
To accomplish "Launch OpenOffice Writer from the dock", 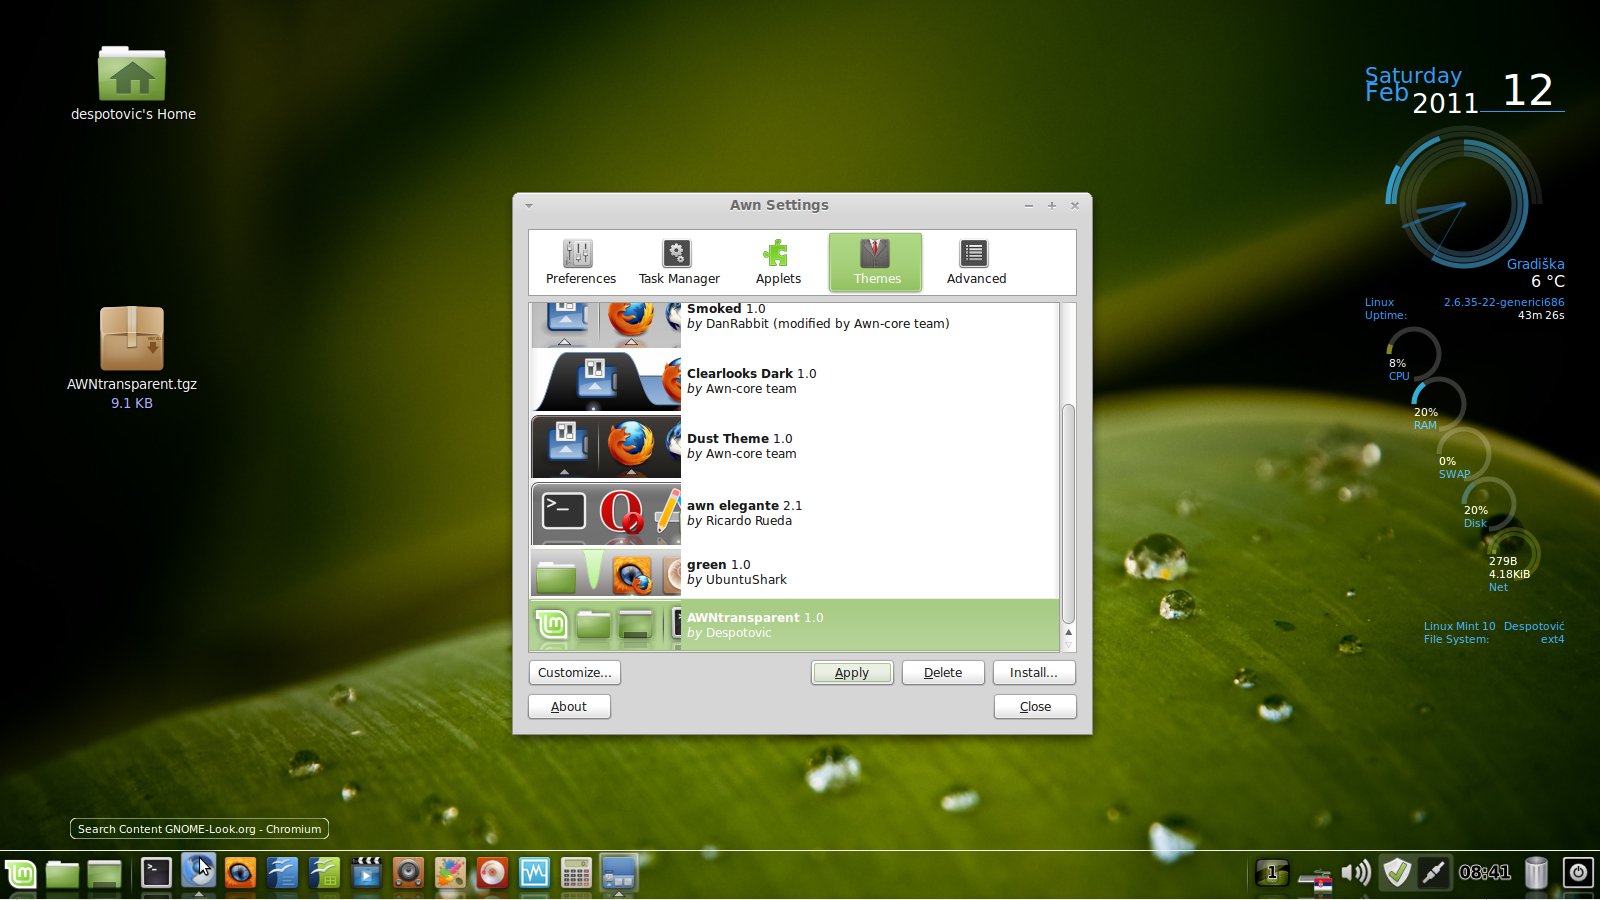I will coord(282,873).
